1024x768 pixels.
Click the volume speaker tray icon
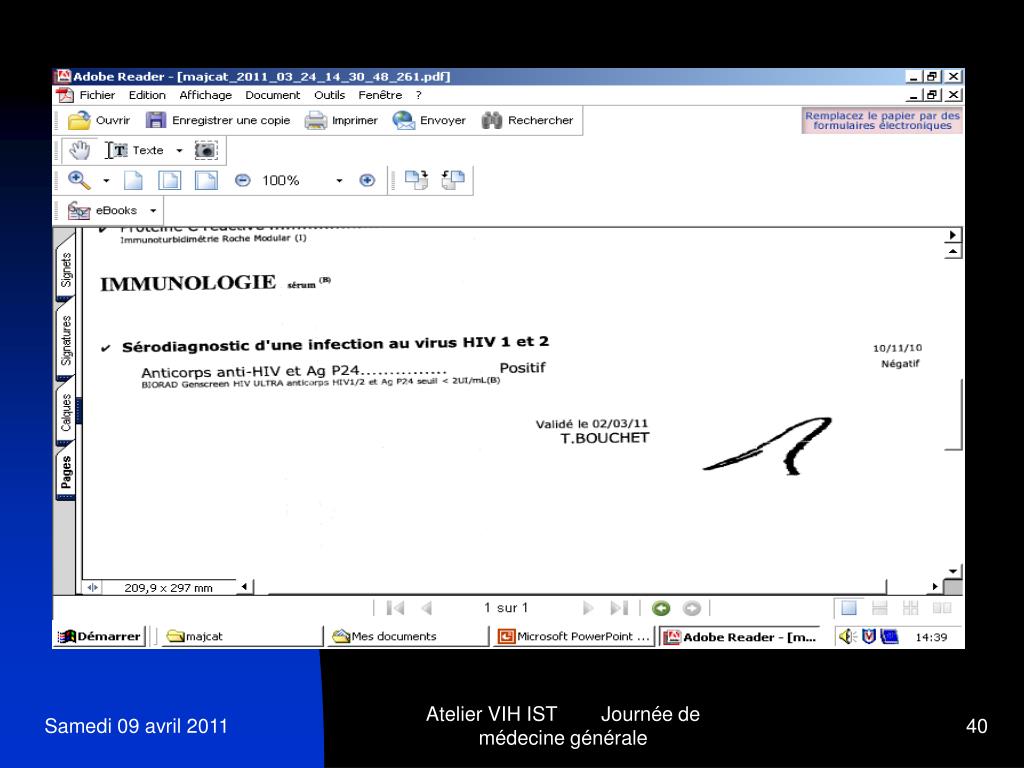(x=846, y=636)
